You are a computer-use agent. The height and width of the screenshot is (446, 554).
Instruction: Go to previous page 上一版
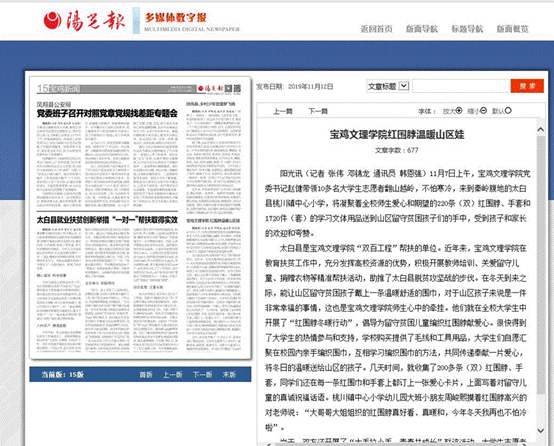(x=172, y=375)
